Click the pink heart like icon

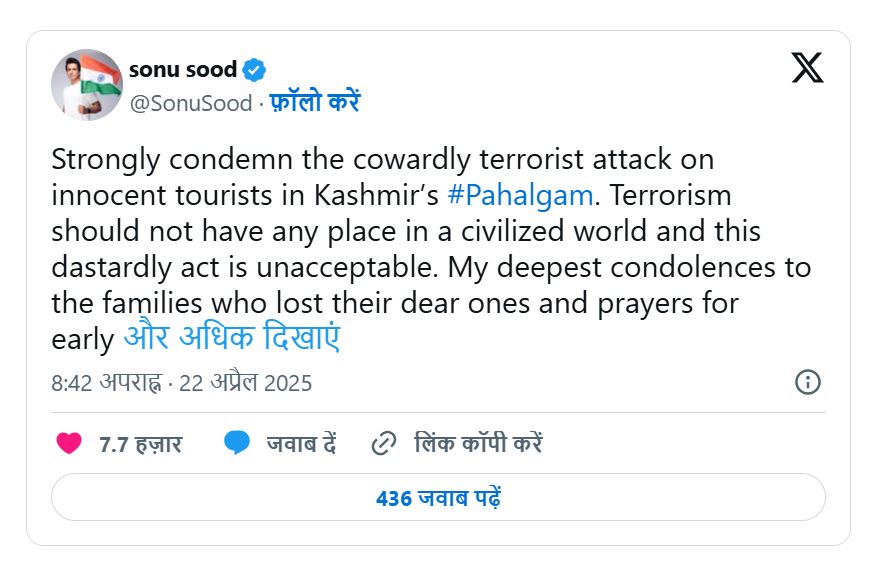[68, 443]
